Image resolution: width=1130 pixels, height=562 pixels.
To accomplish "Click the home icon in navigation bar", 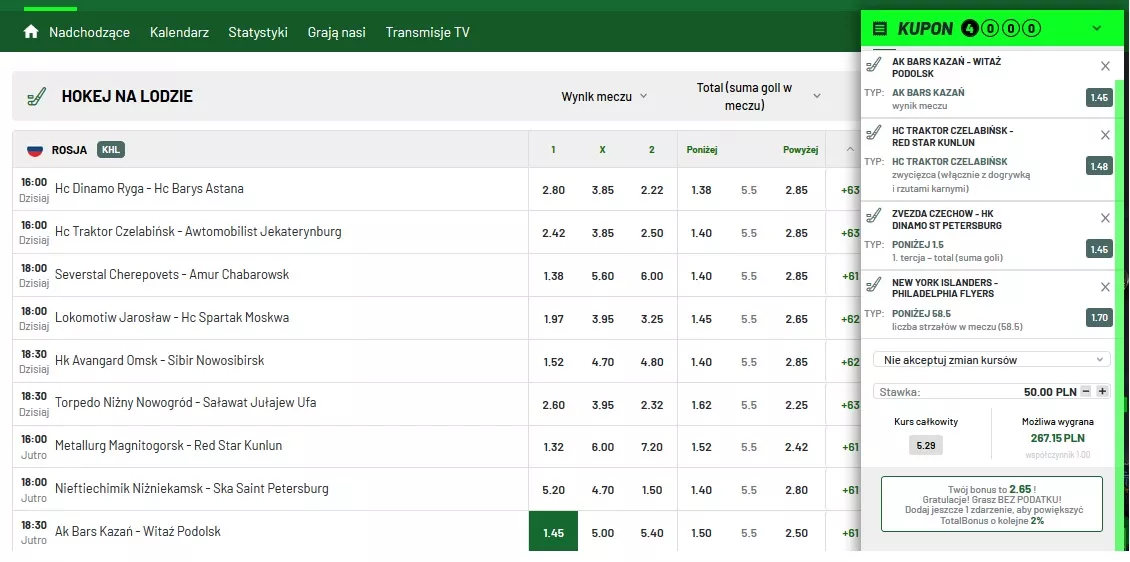I will coord(31,32).
